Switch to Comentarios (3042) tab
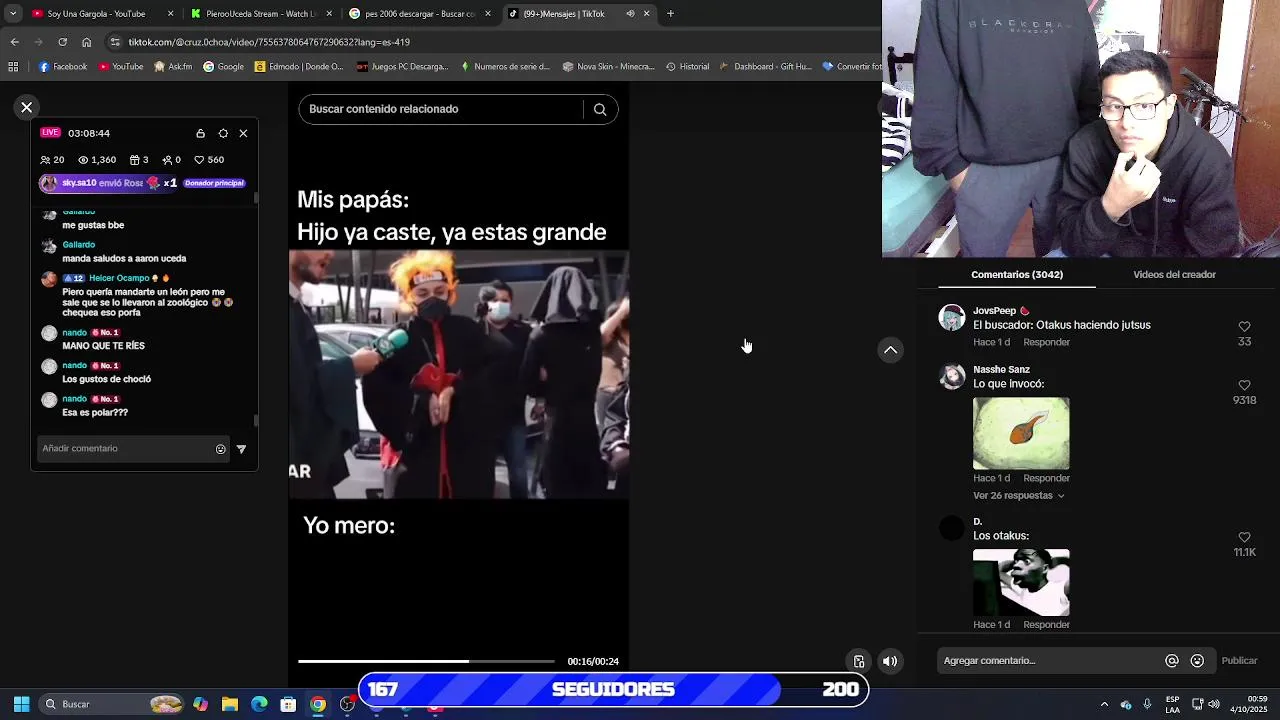Viewport: 1280px width, 720px height. (x=1017, y=274)
